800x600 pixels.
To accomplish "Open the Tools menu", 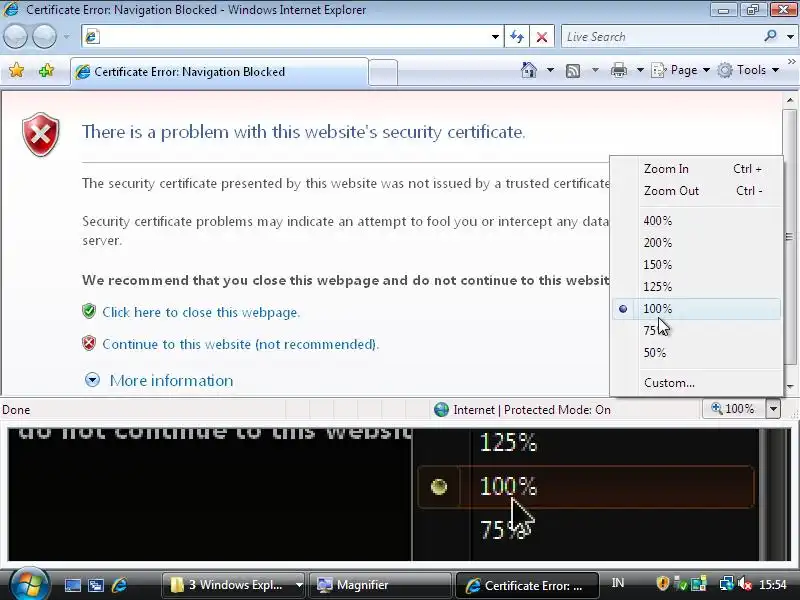I will click(x=747, y=70).
